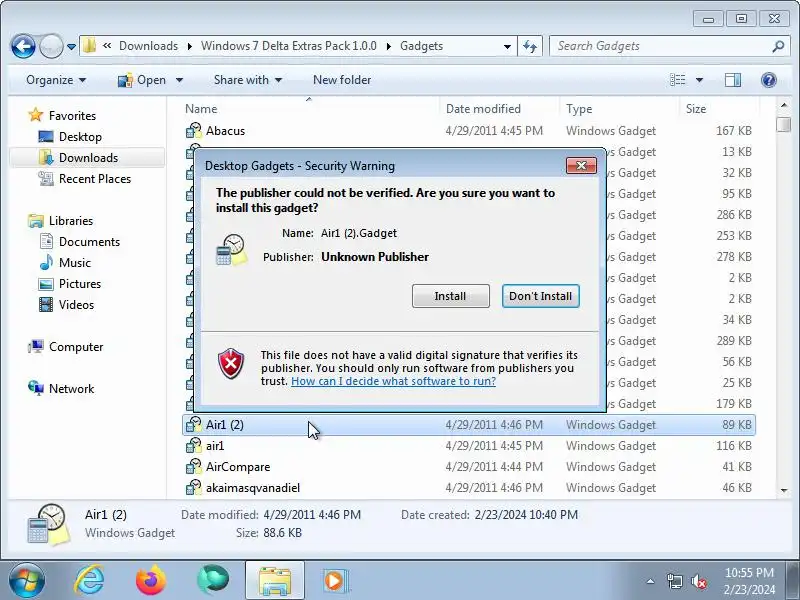Open the Share with menu

[248, 80]
